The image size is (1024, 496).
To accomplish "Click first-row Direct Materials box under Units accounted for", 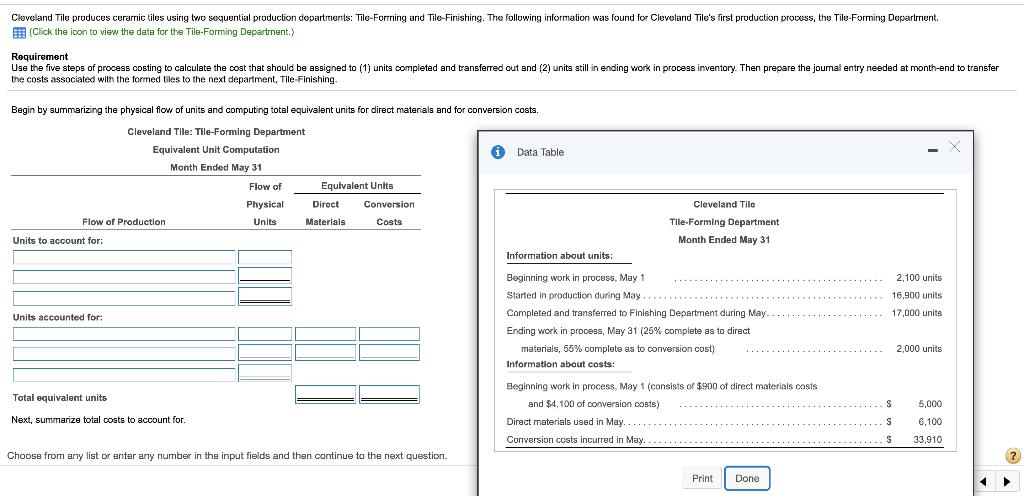I will point(325,334).
